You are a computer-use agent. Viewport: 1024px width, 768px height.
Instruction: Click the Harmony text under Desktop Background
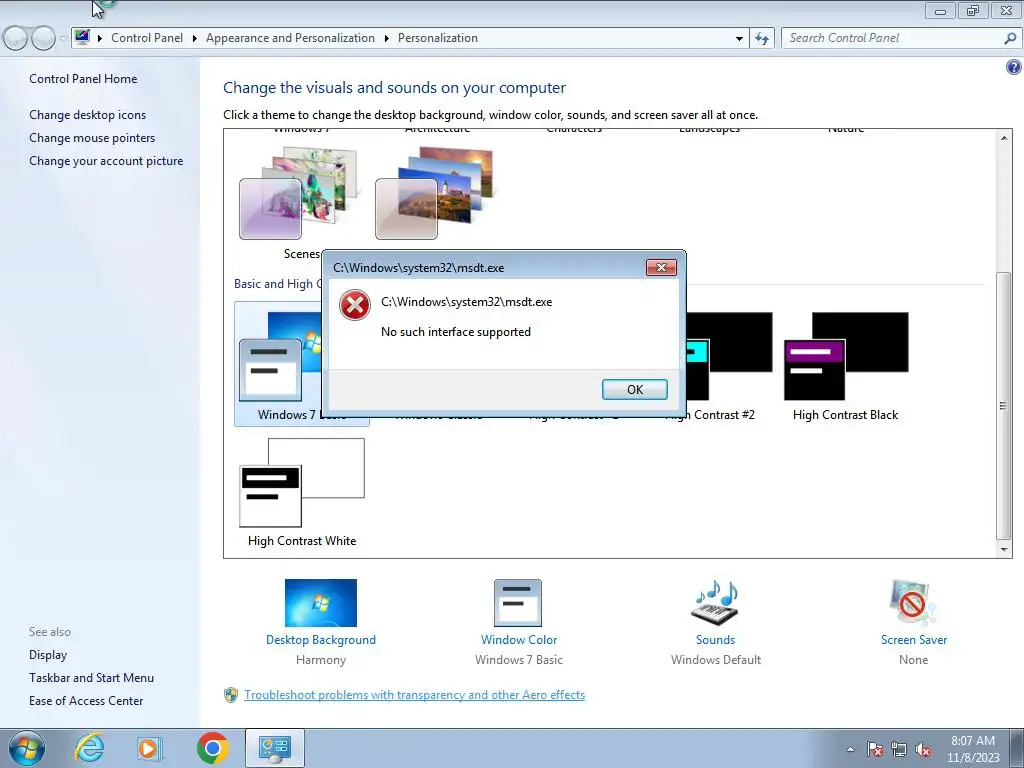tap(321, 660)
